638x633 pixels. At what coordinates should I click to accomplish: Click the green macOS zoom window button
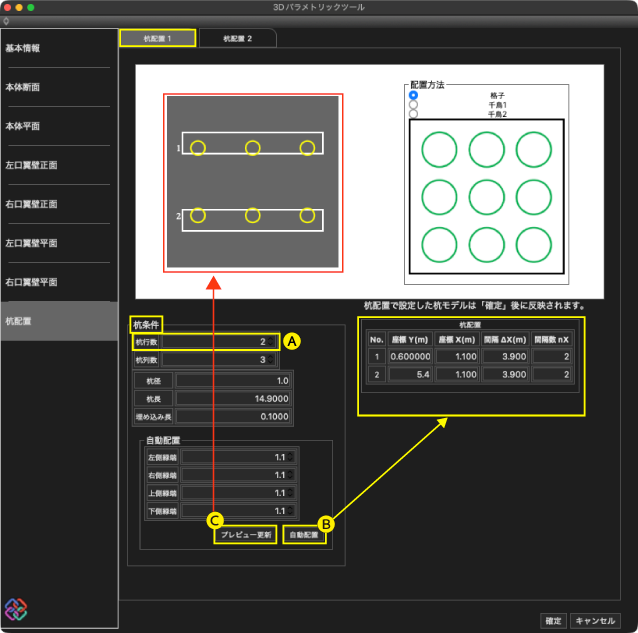pyautogui.click(x=31, y=7)
